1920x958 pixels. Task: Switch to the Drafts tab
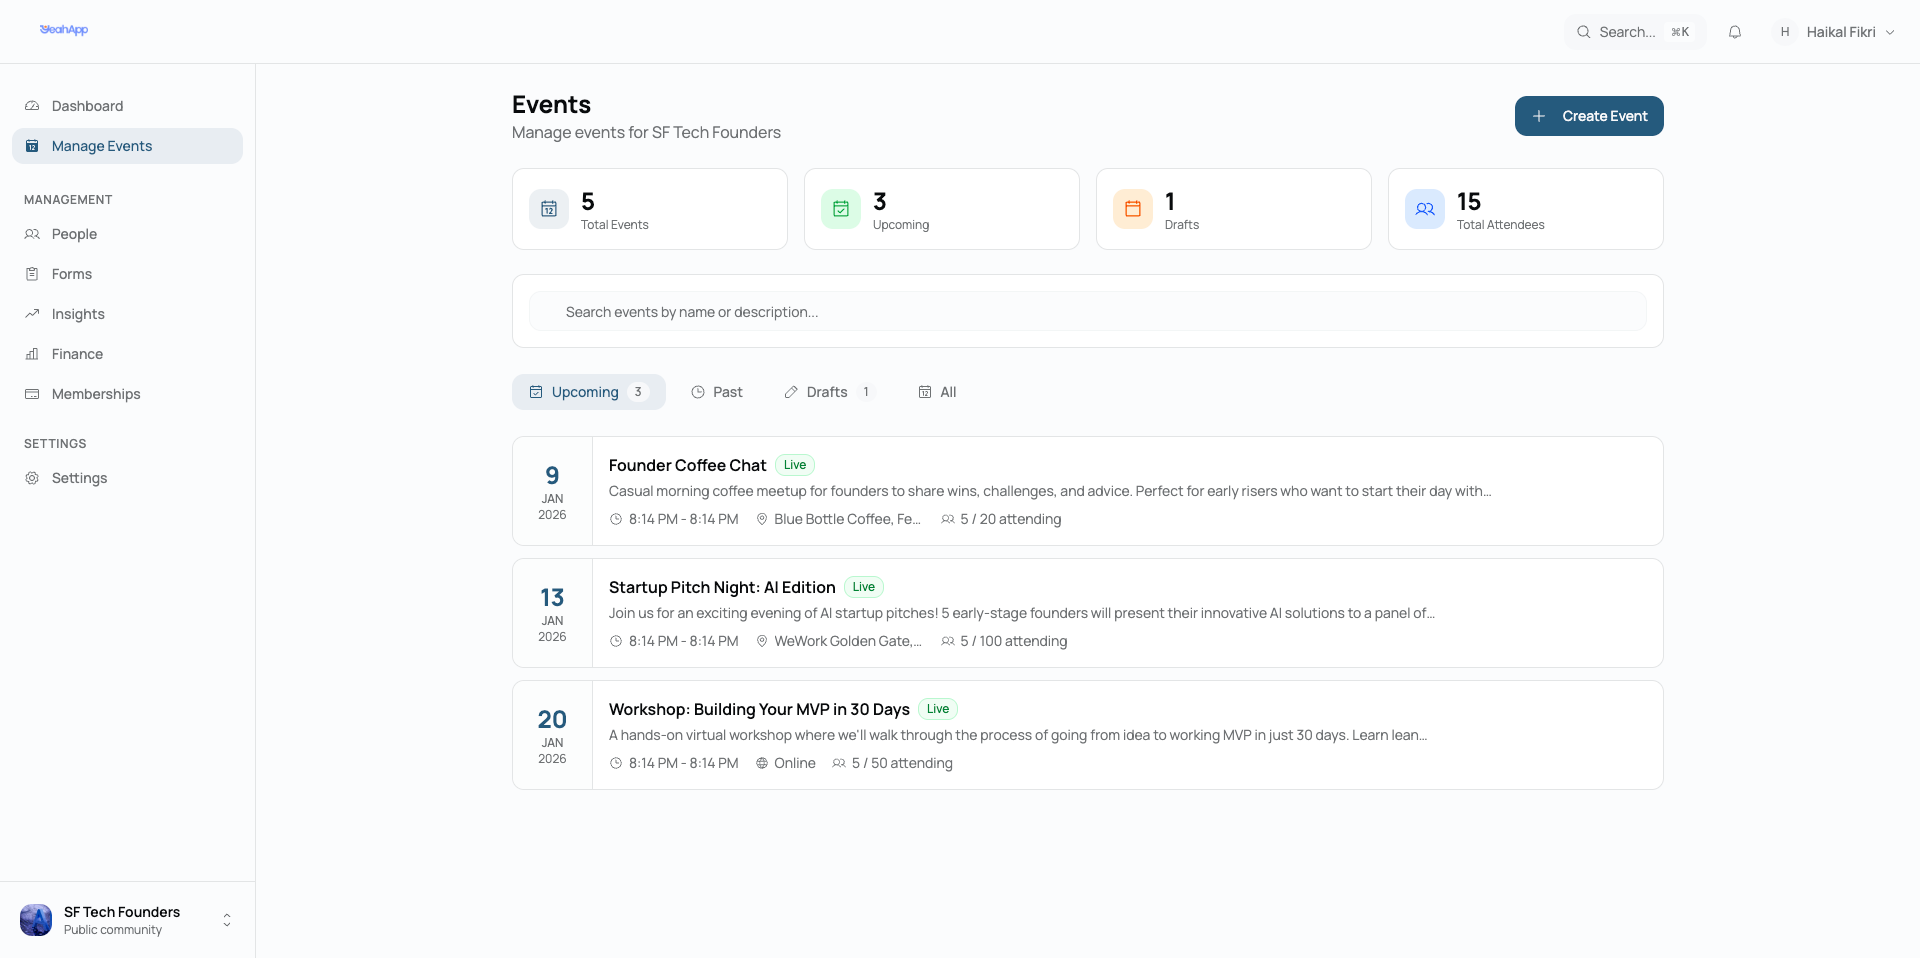829,392
